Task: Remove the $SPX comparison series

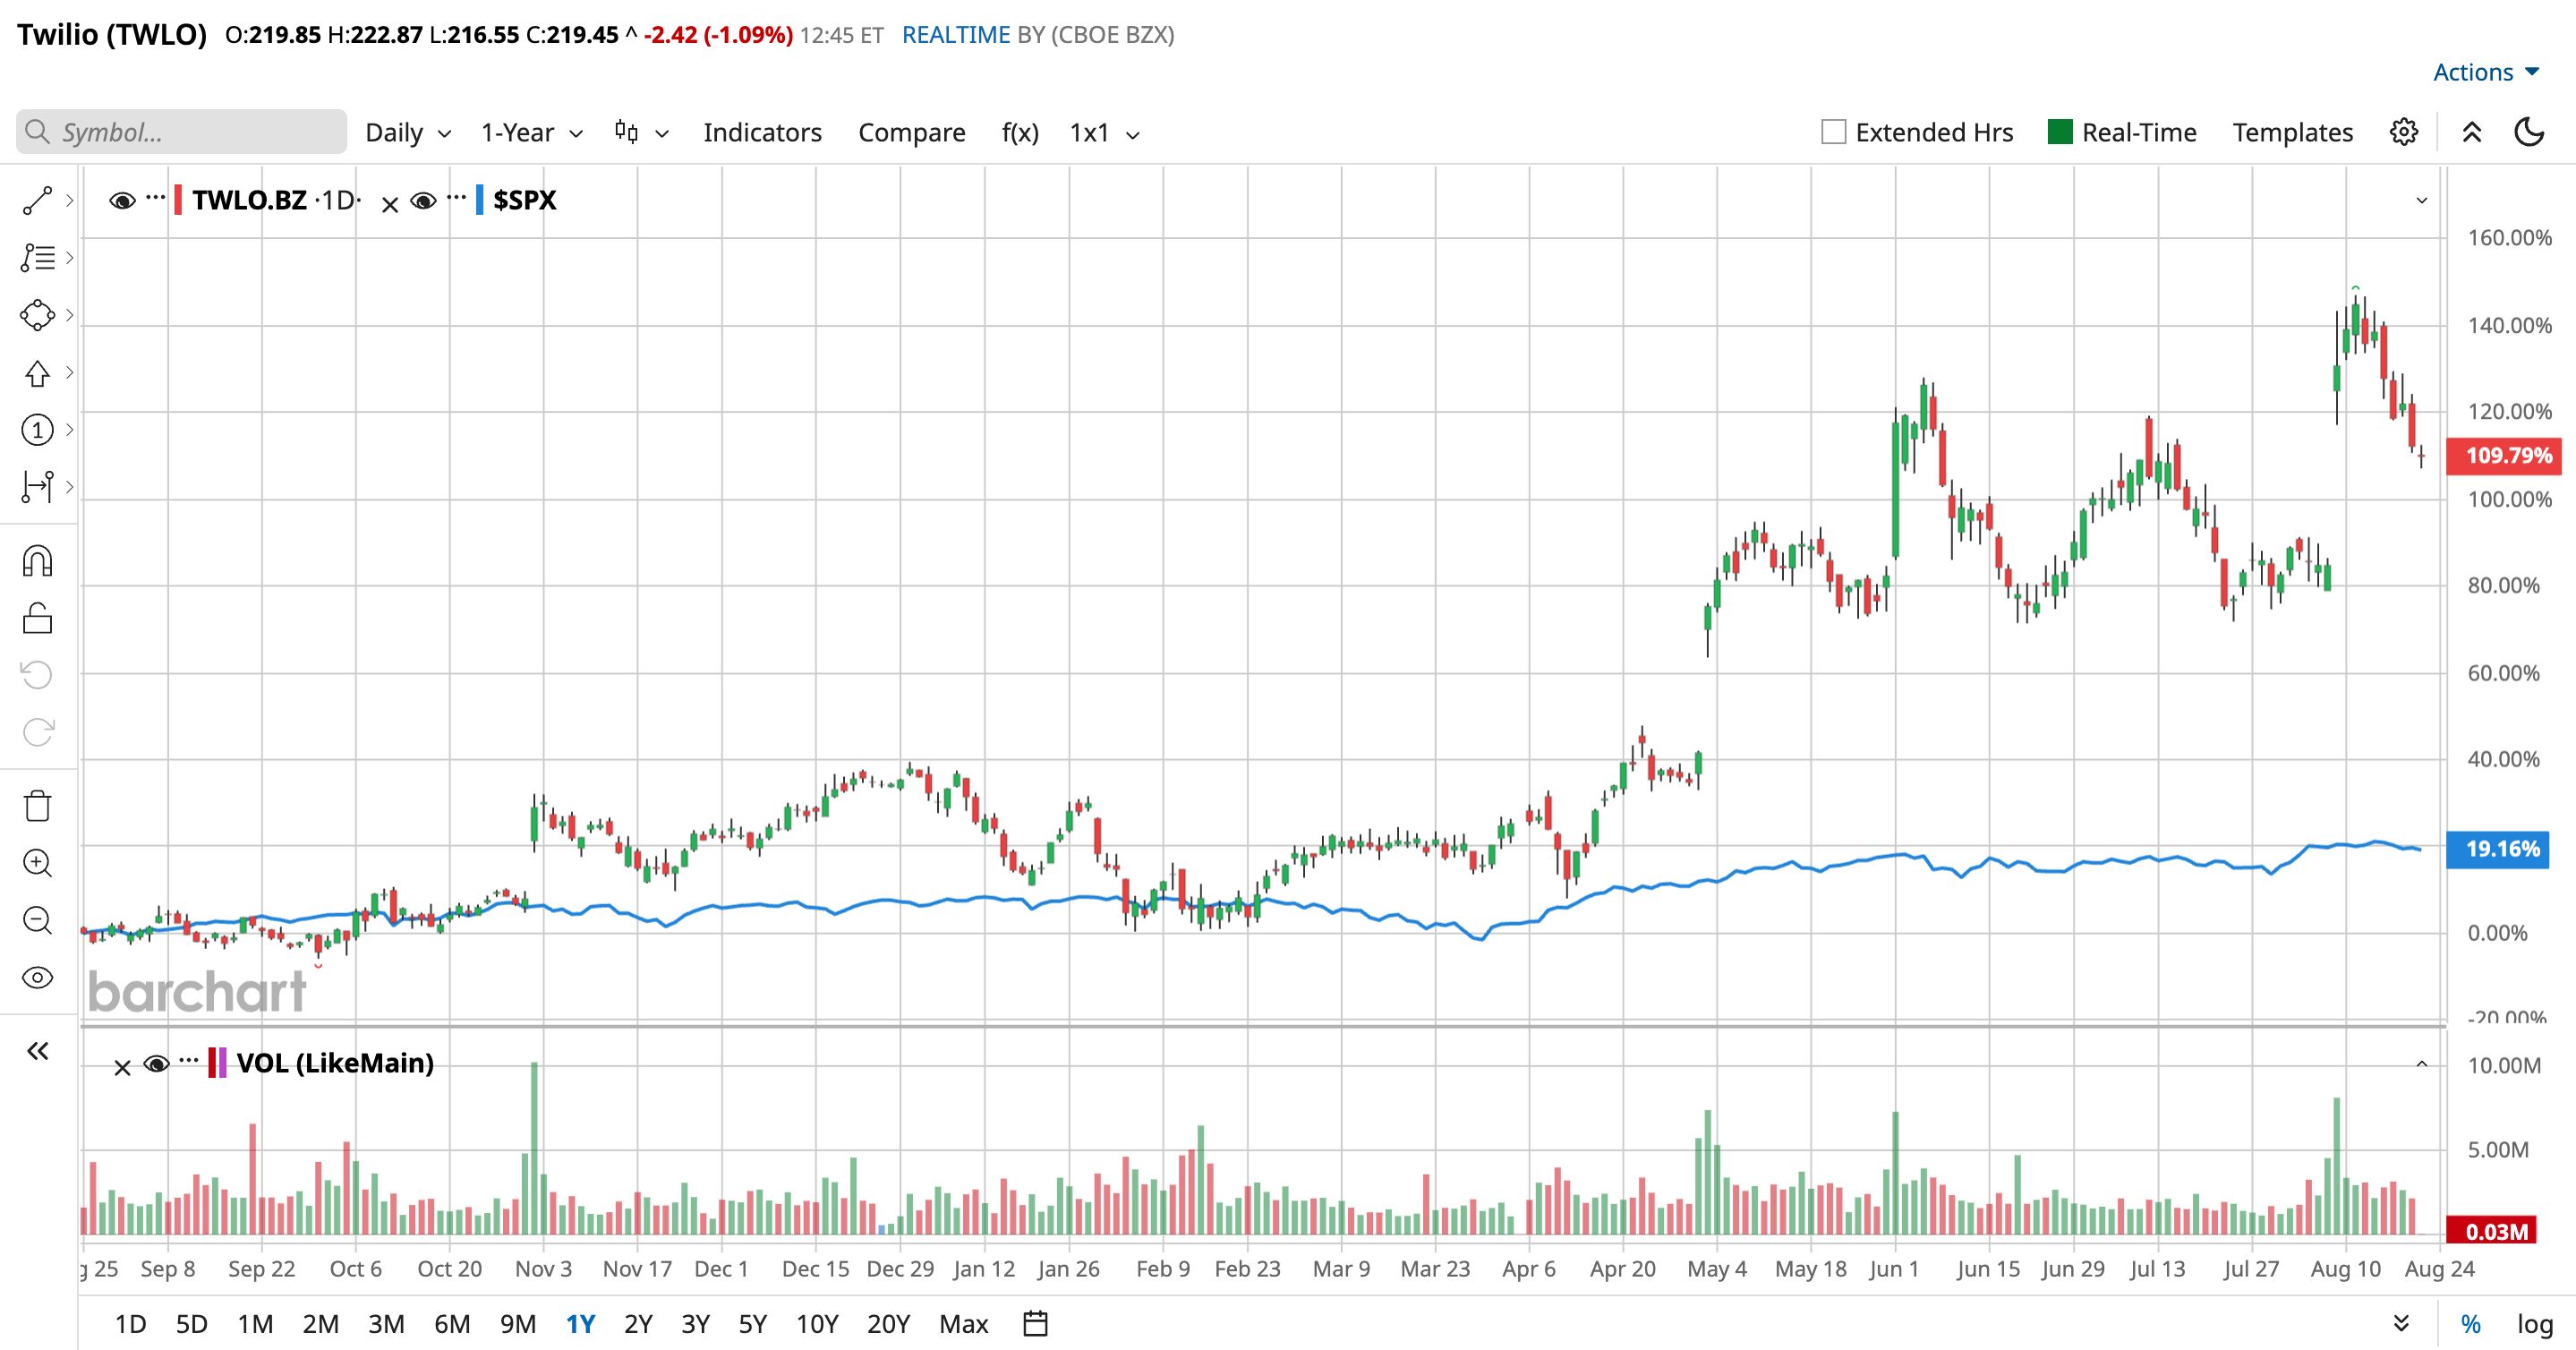Action: 390,205
